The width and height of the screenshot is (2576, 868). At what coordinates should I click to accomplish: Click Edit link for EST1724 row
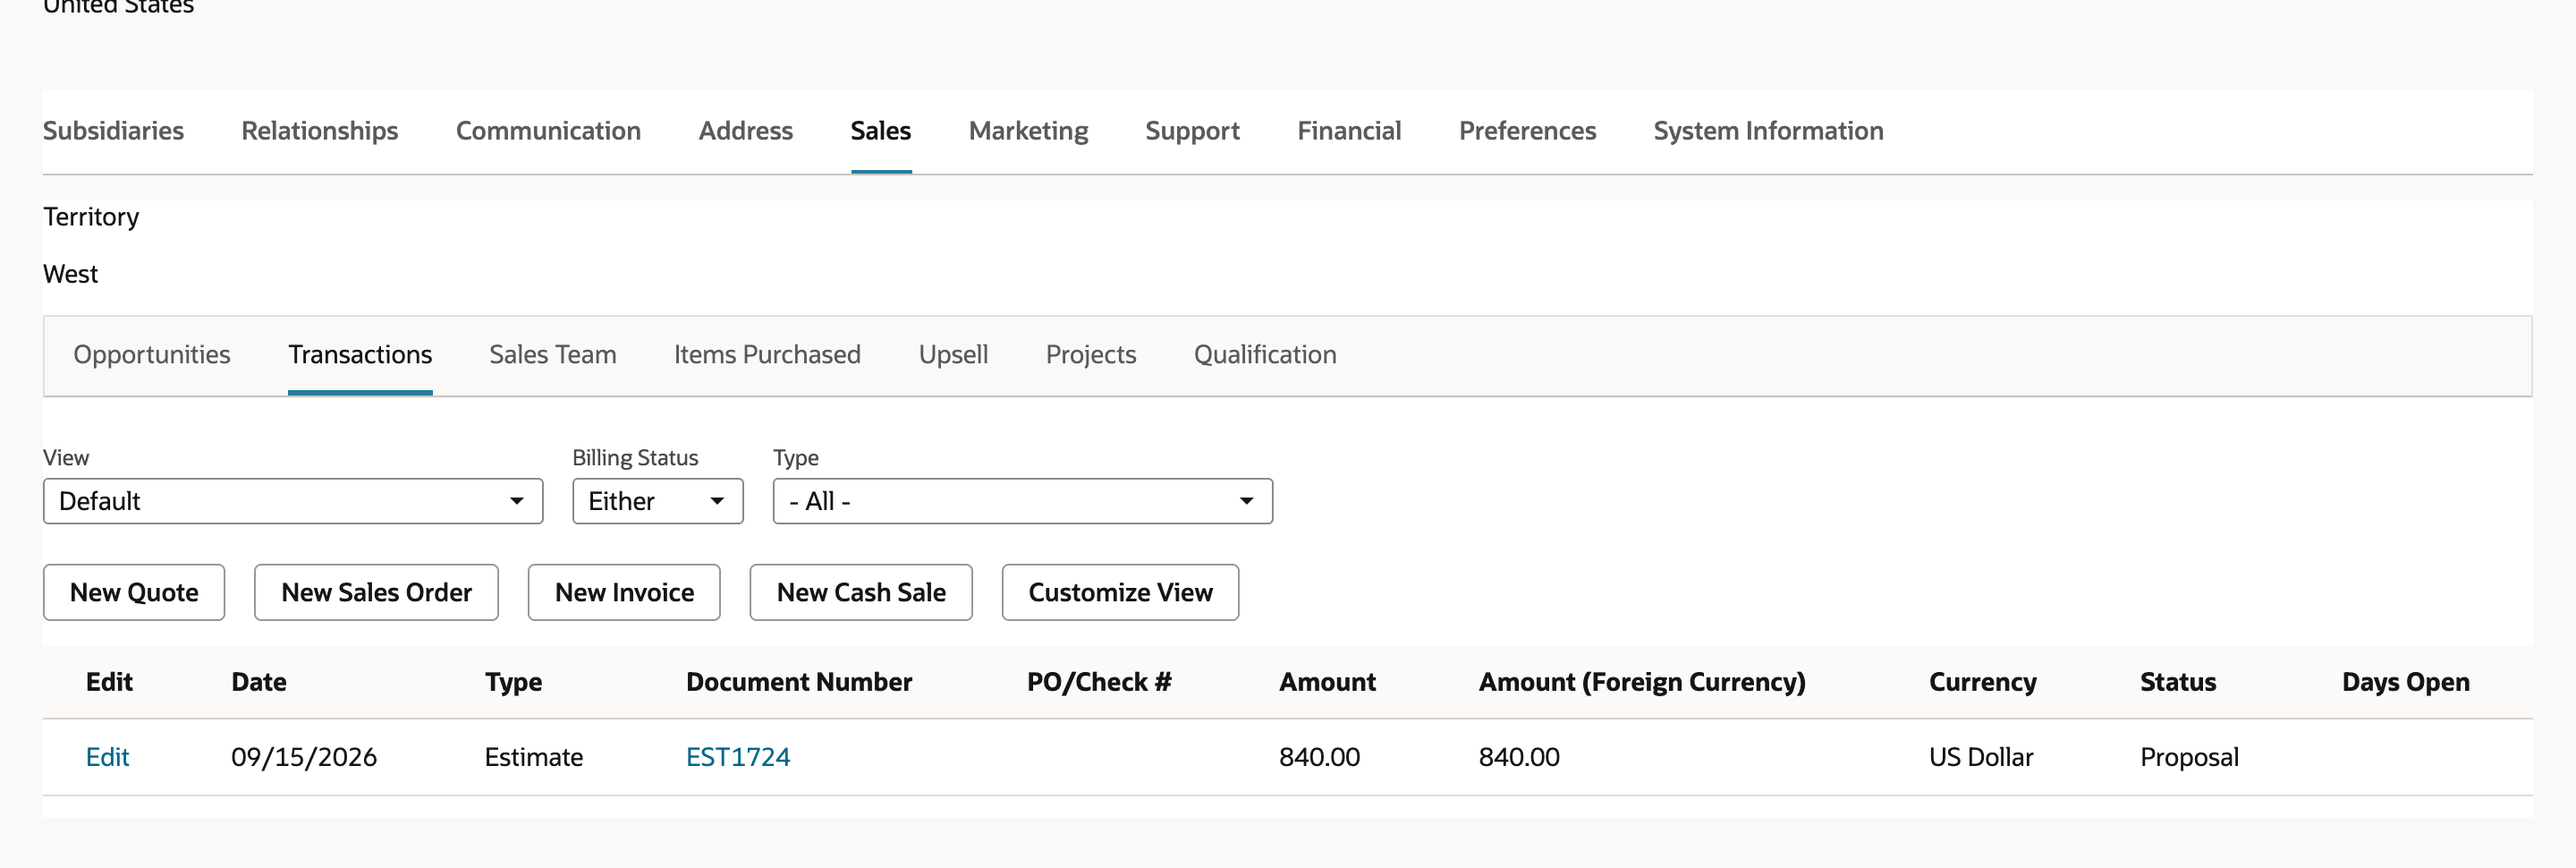(x=107, y=757)
